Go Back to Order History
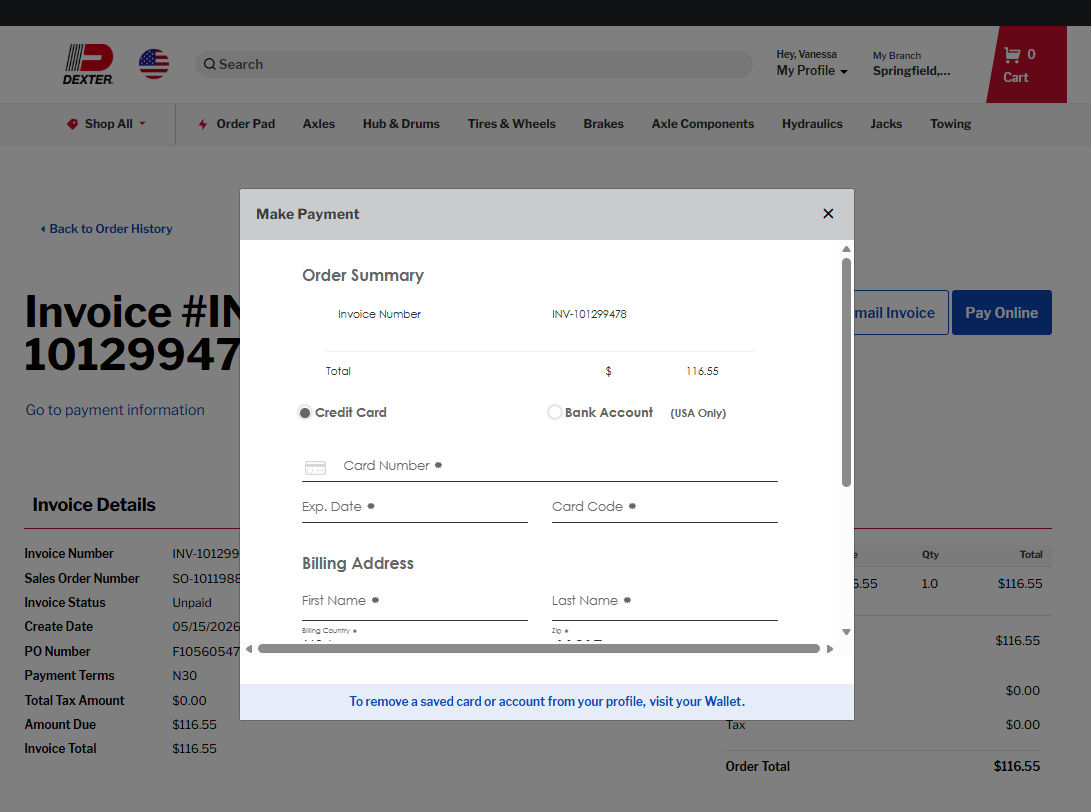The image size is (1091, 812). (x=106, y=229)
